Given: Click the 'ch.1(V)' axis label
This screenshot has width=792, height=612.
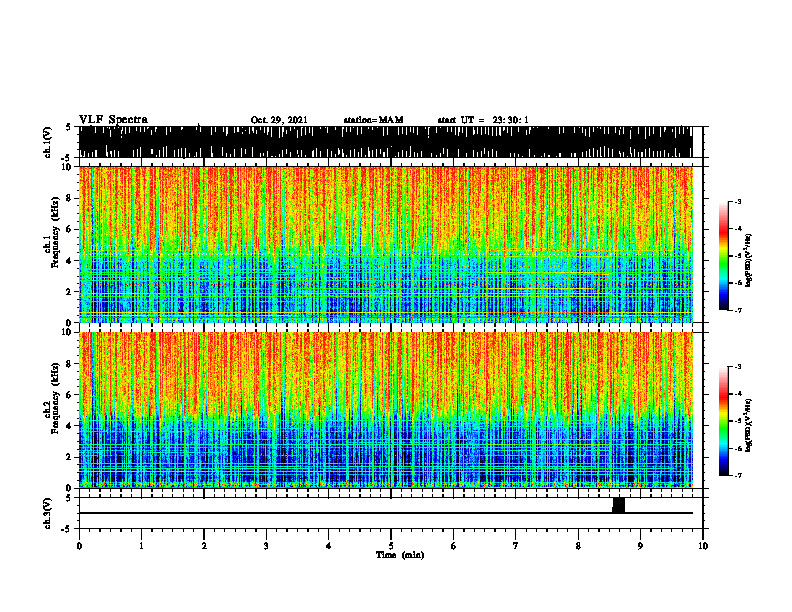Looking at the screenshot, I should pos(48,142).
